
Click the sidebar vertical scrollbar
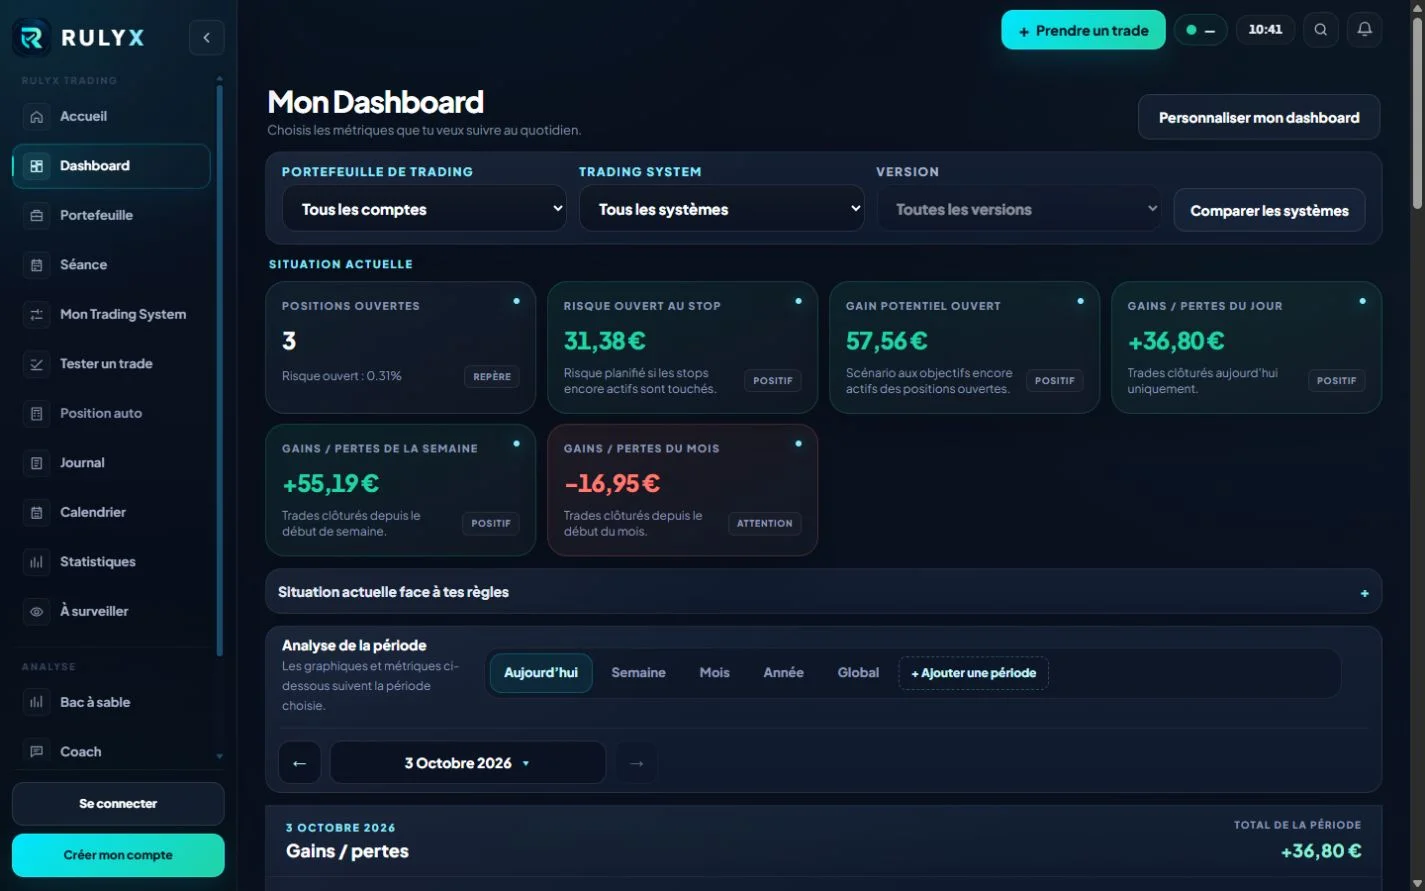[219, 370]
